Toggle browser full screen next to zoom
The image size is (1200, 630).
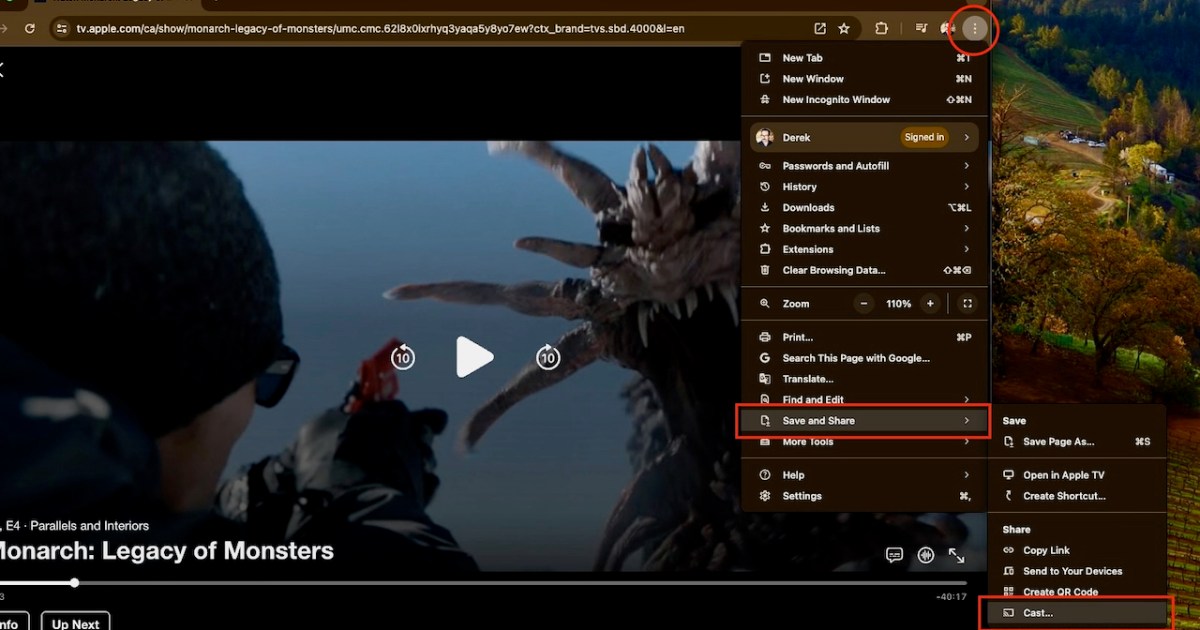[967, 304]
